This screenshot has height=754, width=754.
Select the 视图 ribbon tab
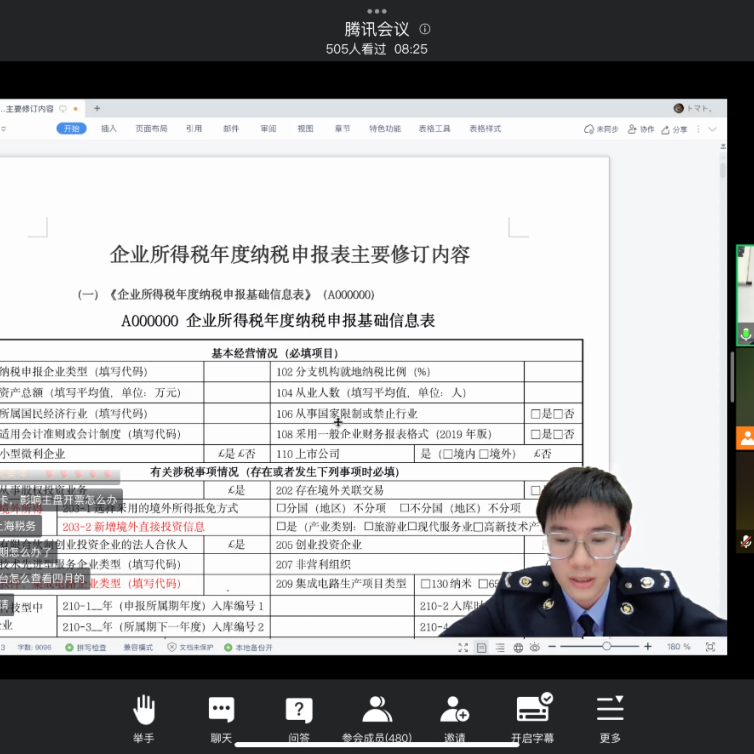pyautogui.click(x=305, y=128)
